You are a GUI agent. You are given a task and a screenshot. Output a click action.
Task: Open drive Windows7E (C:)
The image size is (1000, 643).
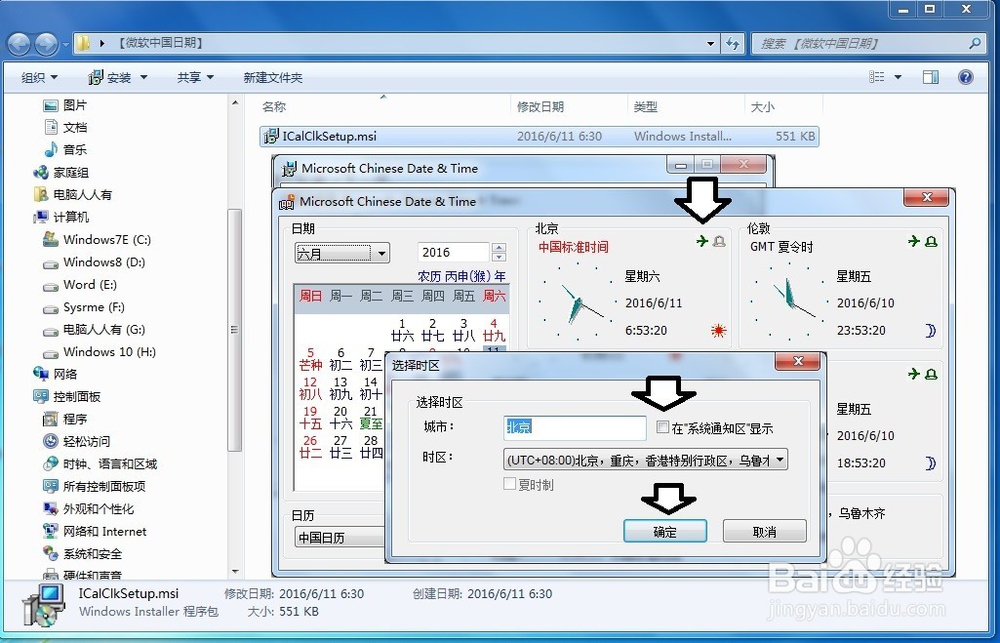[x=96, y=240]
